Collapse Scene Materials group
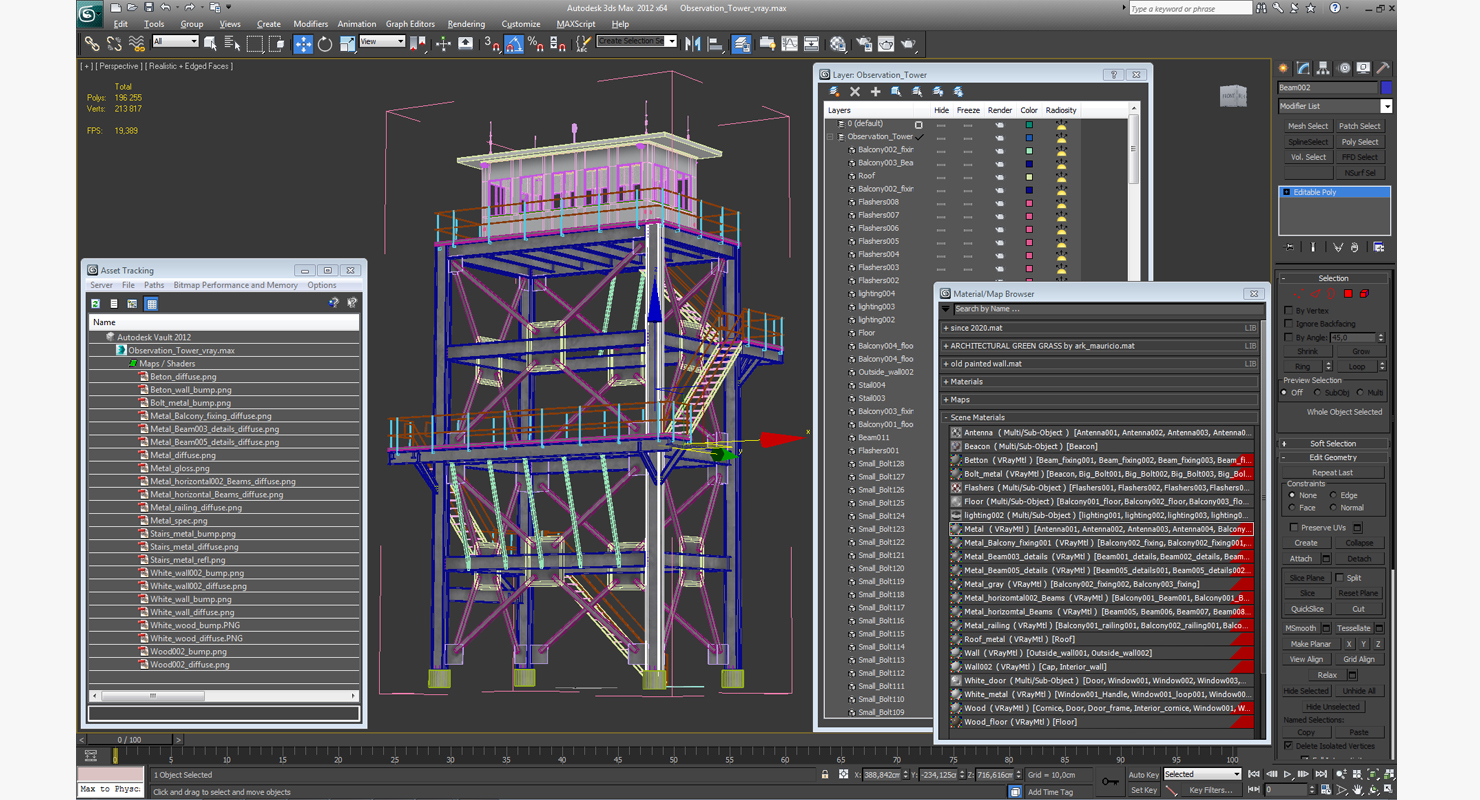1480x800 pixels. pos(946,418)
